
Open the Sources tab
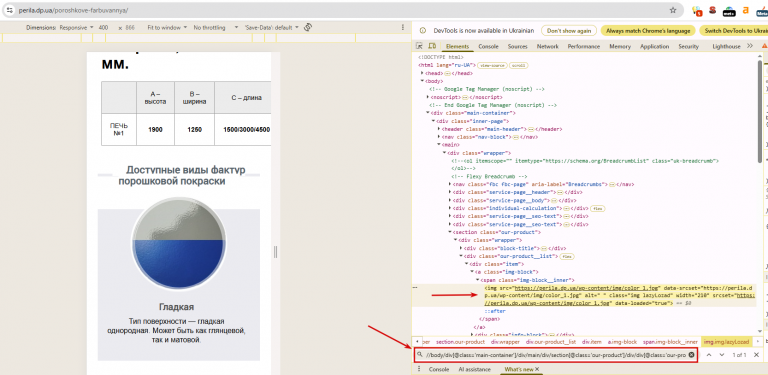(517, 47)
